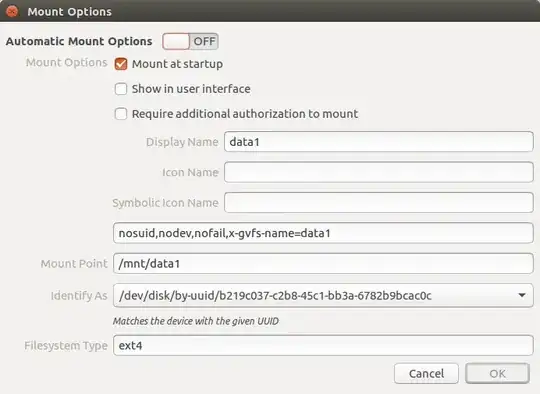Click into the Display Name field containing data1

(379, 142)
